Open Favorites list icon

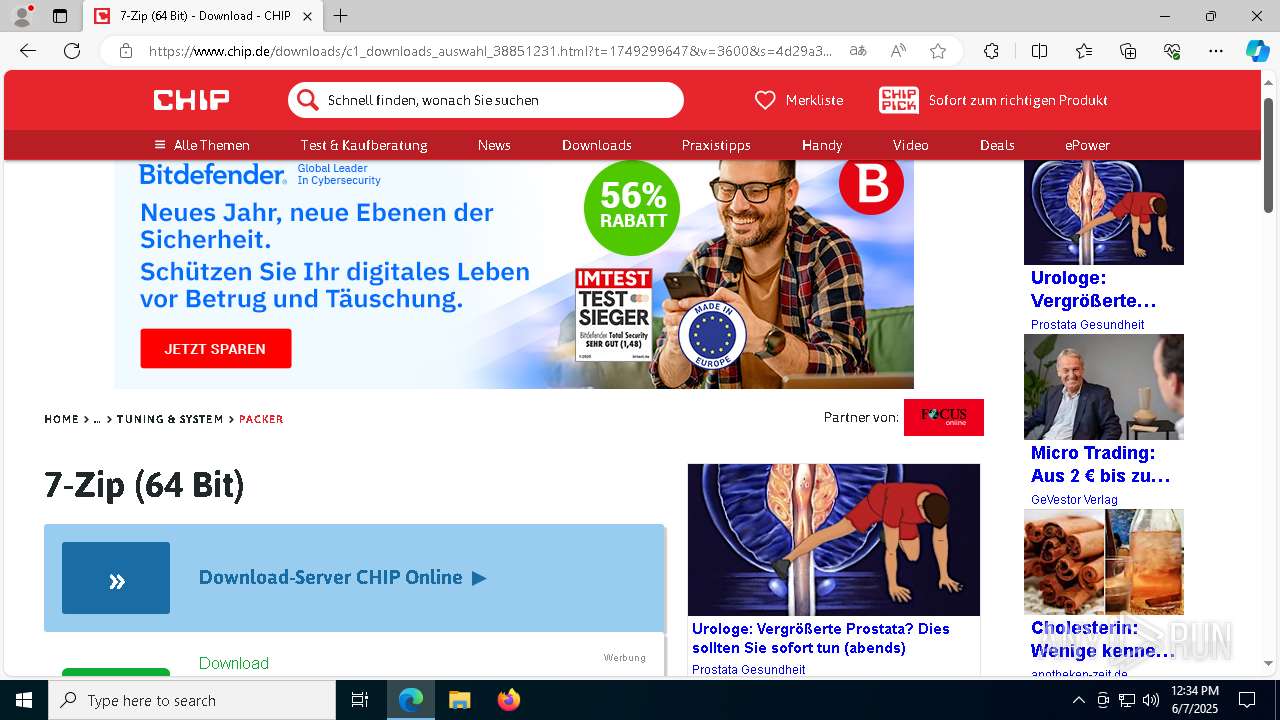tap(1084, 51)
